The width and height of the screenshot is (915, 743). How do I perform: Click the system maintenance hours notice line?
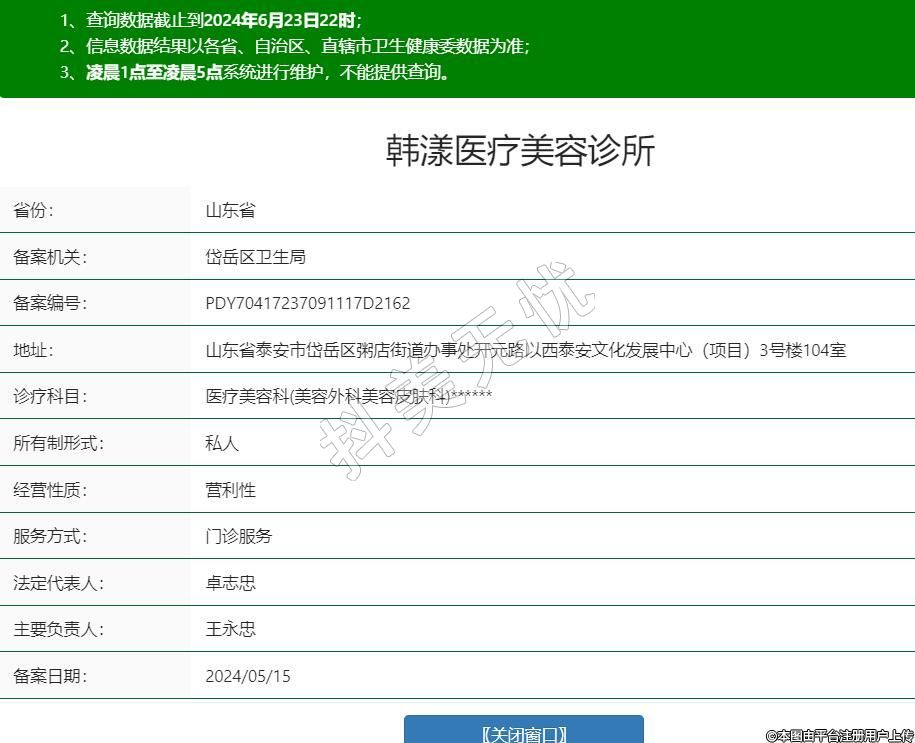click(255, 72)
